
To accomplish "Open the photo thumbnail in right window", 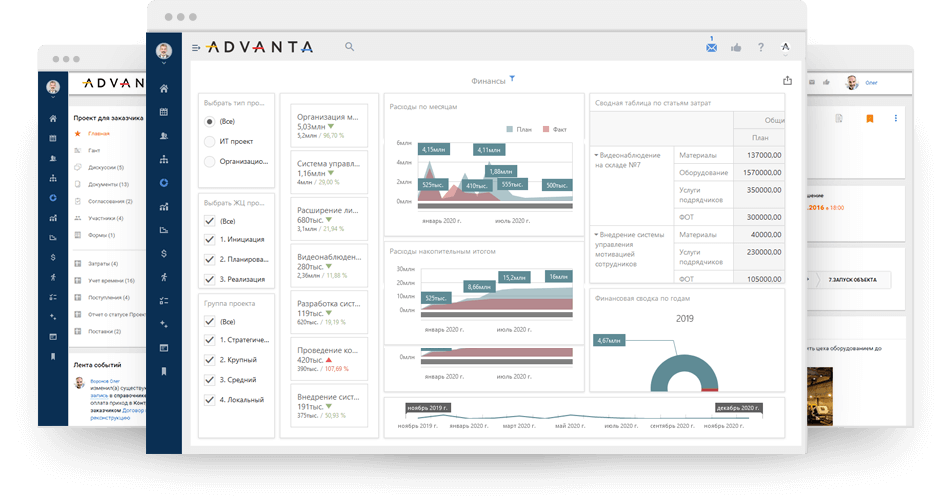I will click(820, 395).
